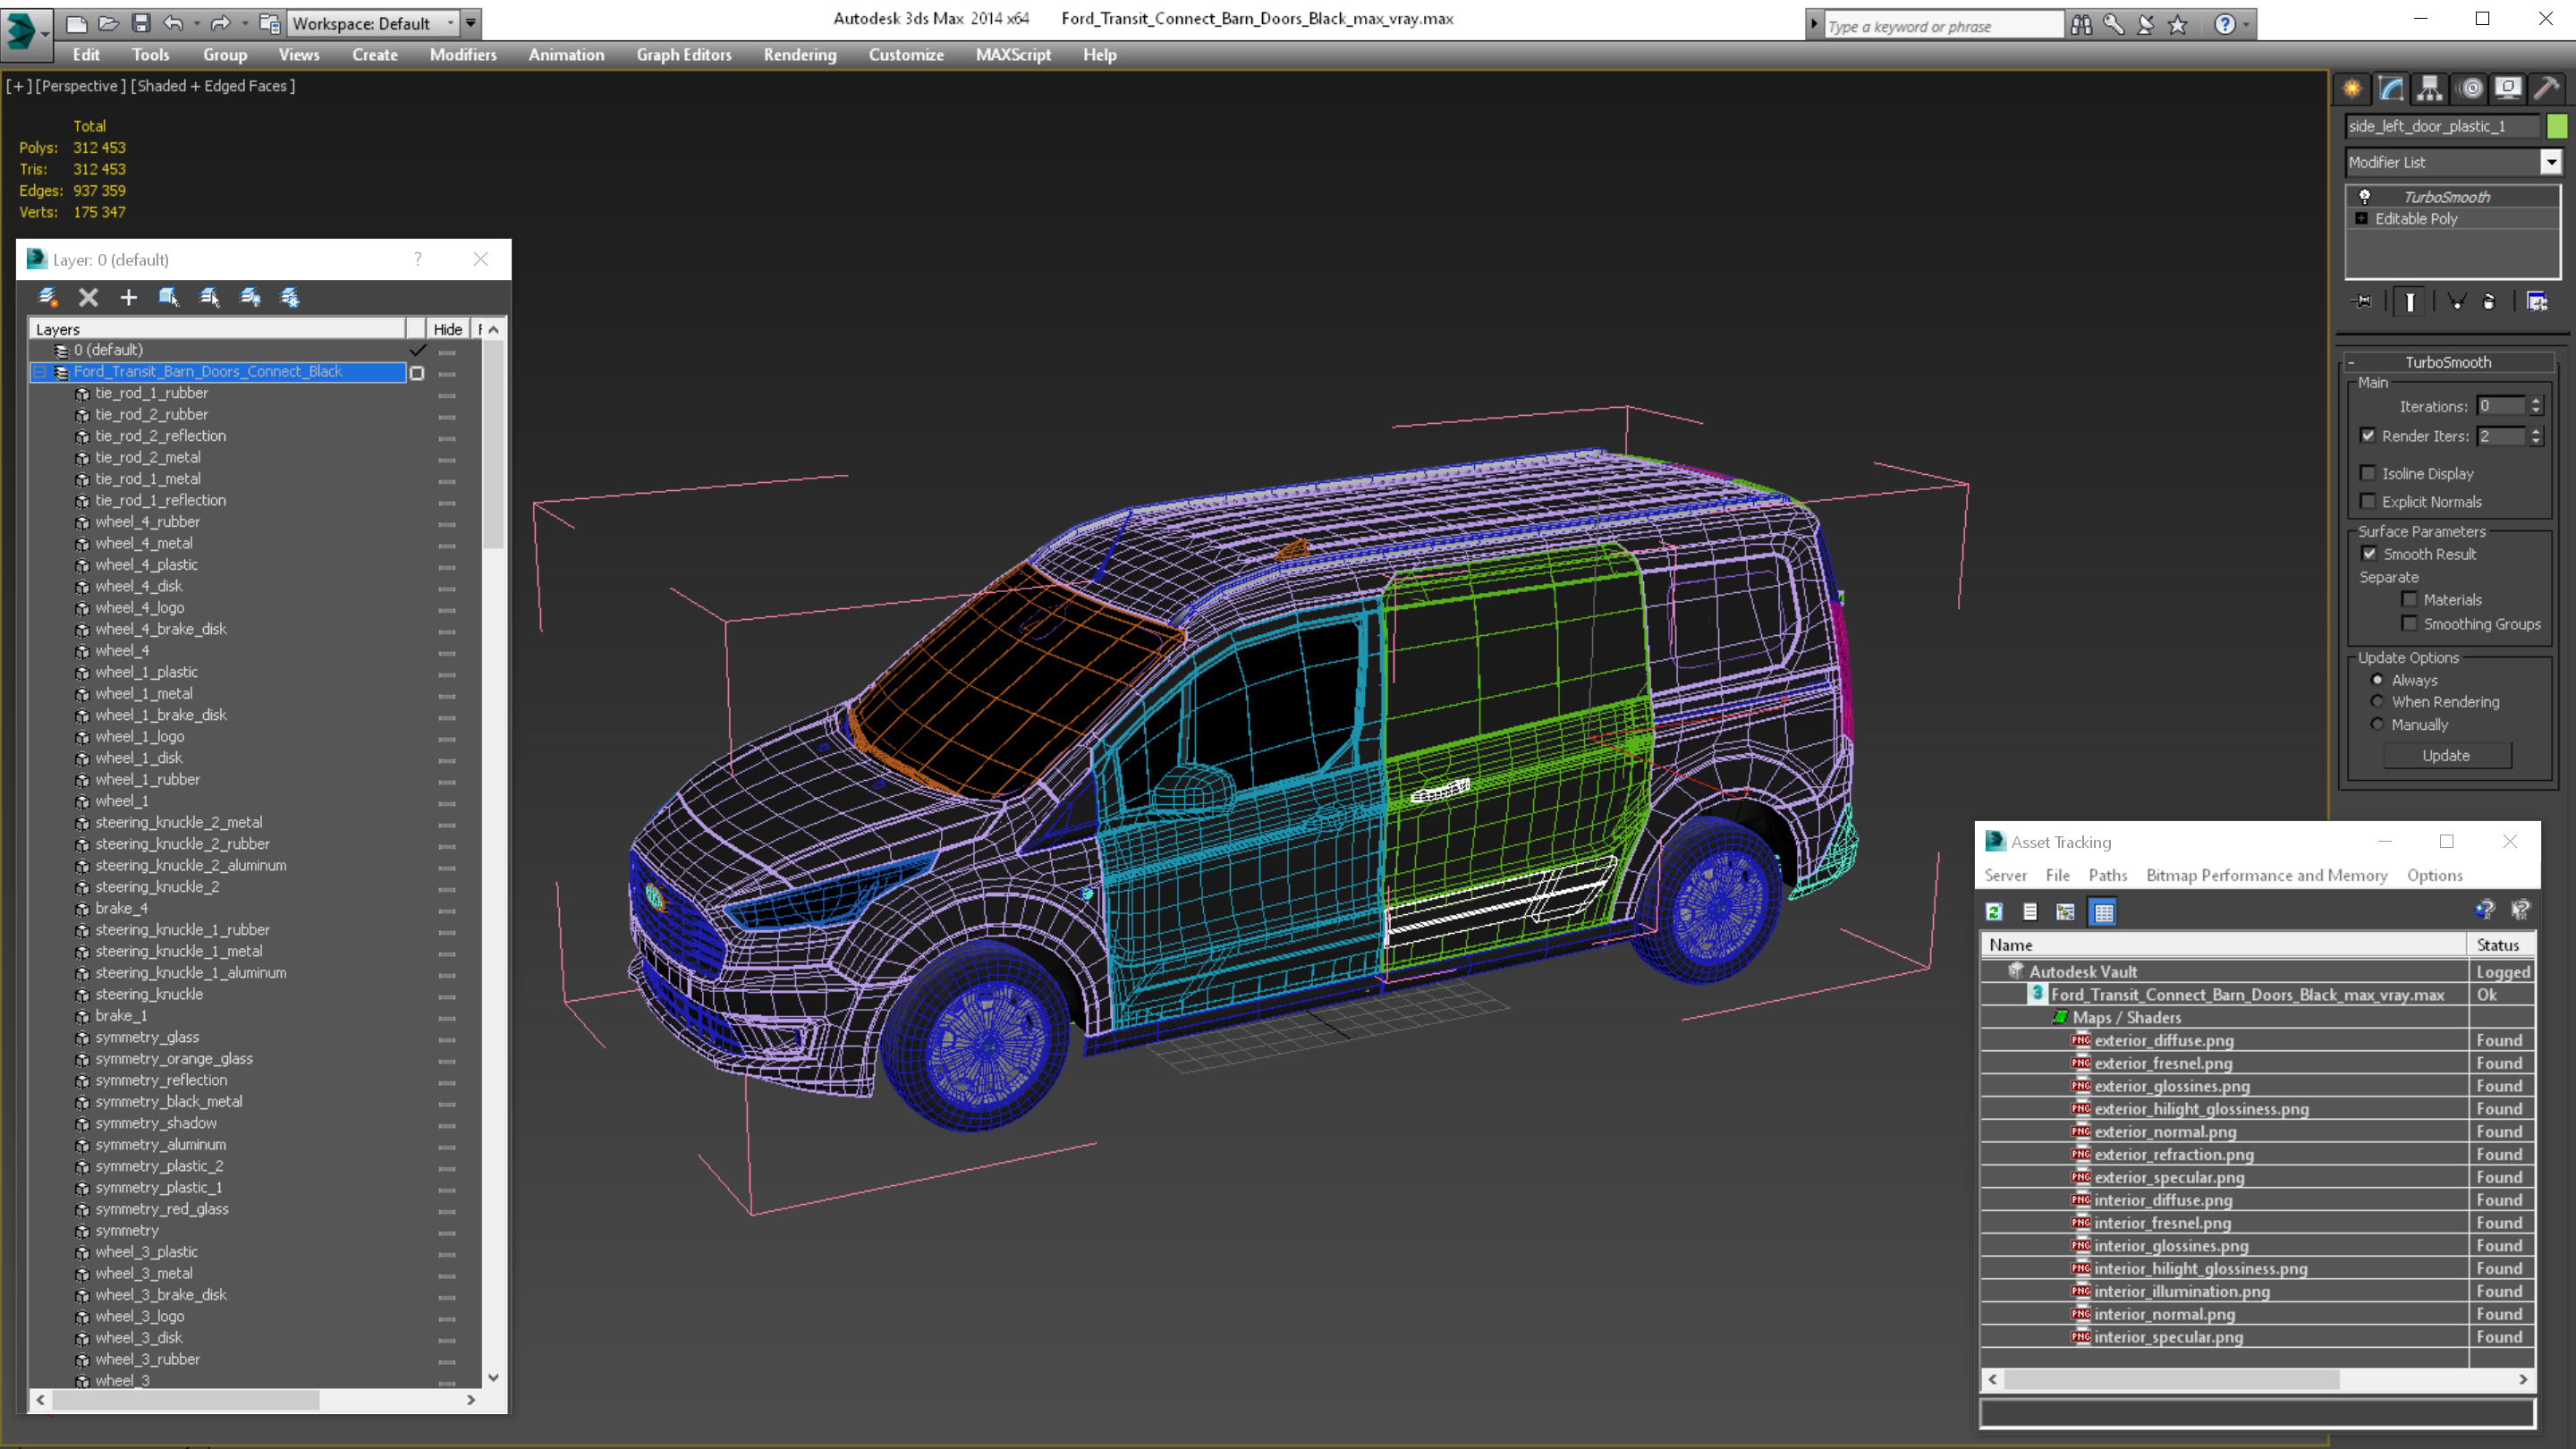Click the Name column header in Asset Tracking

pyautogui.click(x=2224, y=945)
